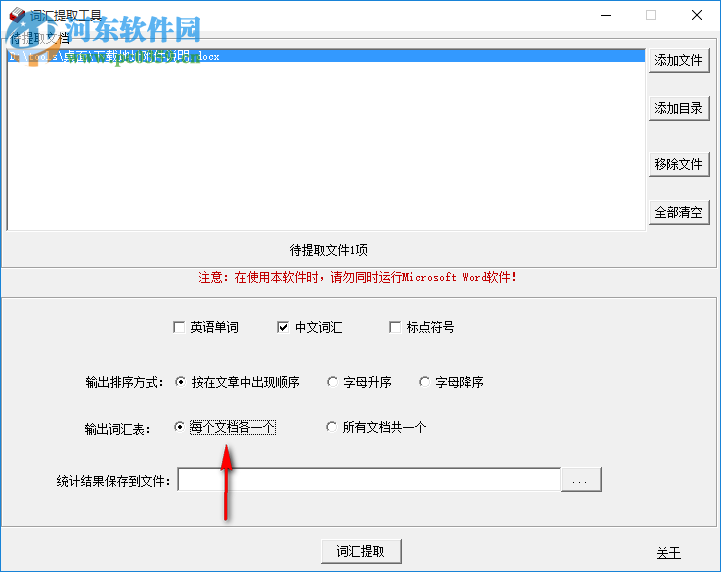This screenshot has width=721, height=572.
Task: Open the 关于 link
Action: pos(669,553)
